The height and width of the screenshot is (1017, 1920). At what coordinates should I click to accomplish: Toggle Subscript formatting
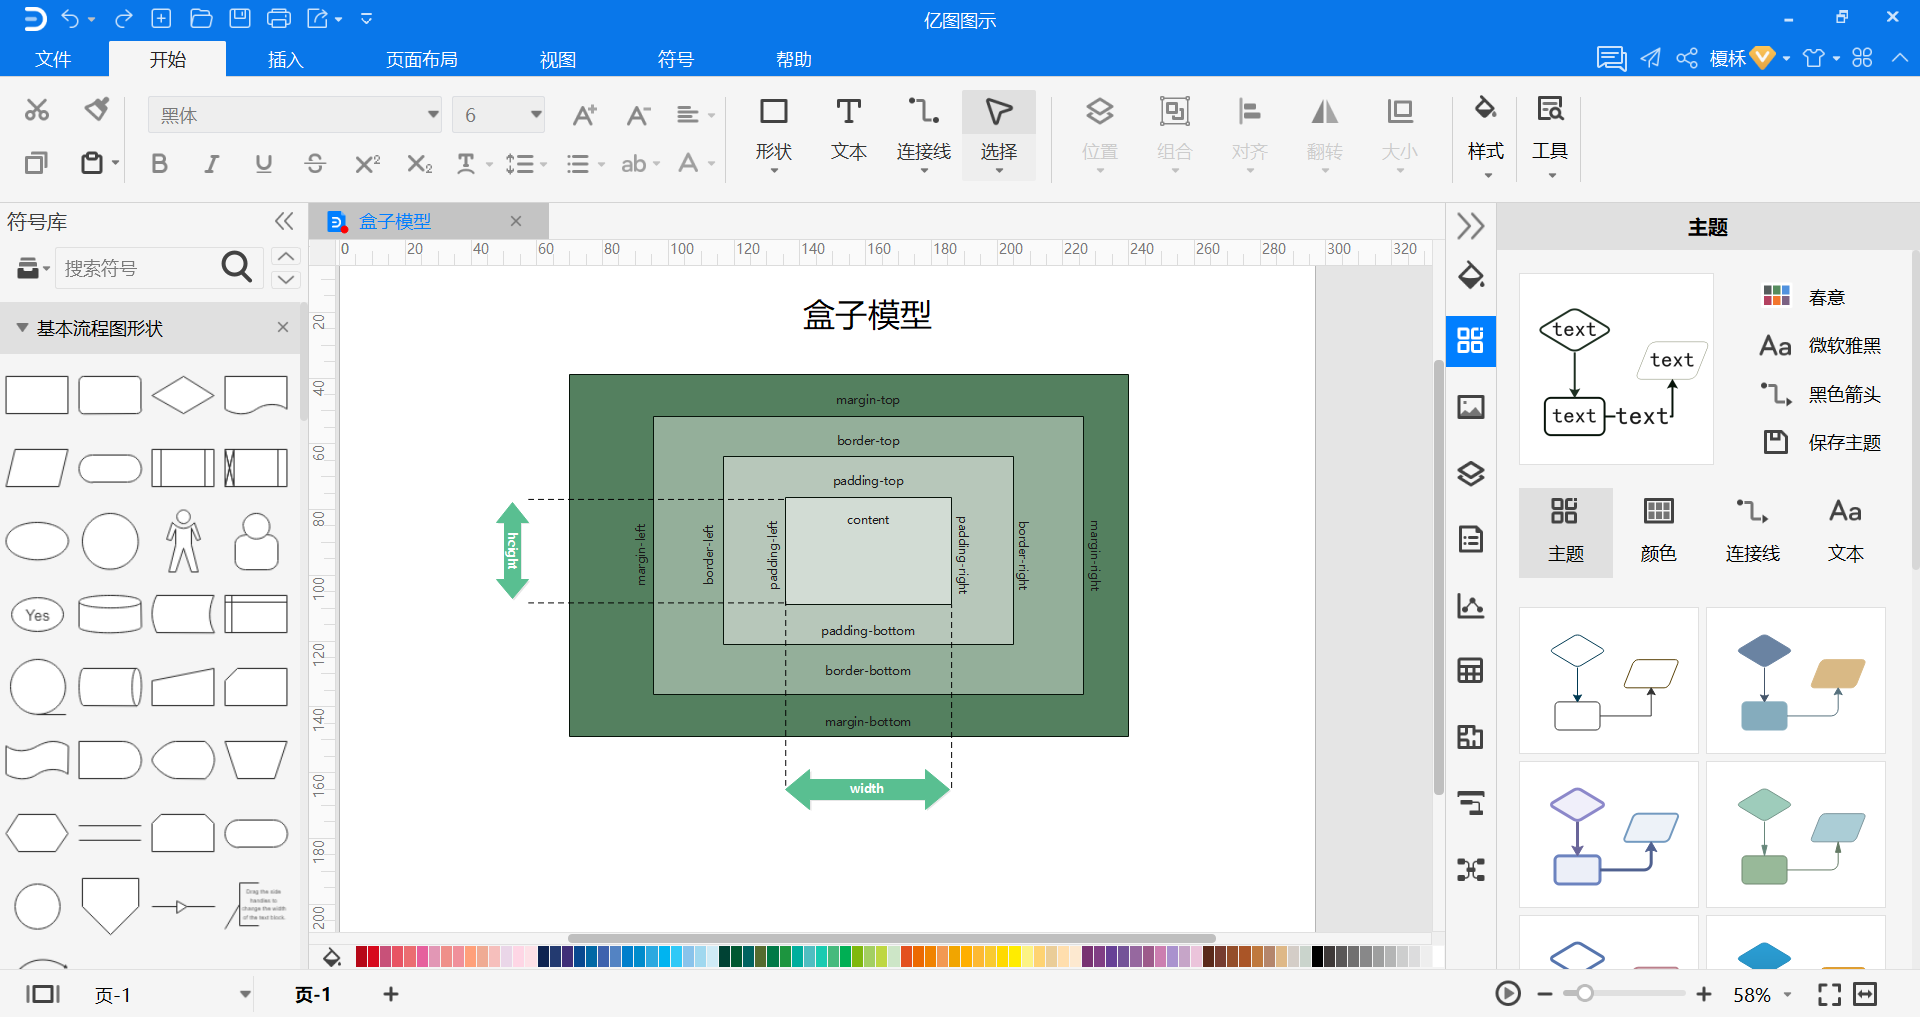click(x=420, y=163)
